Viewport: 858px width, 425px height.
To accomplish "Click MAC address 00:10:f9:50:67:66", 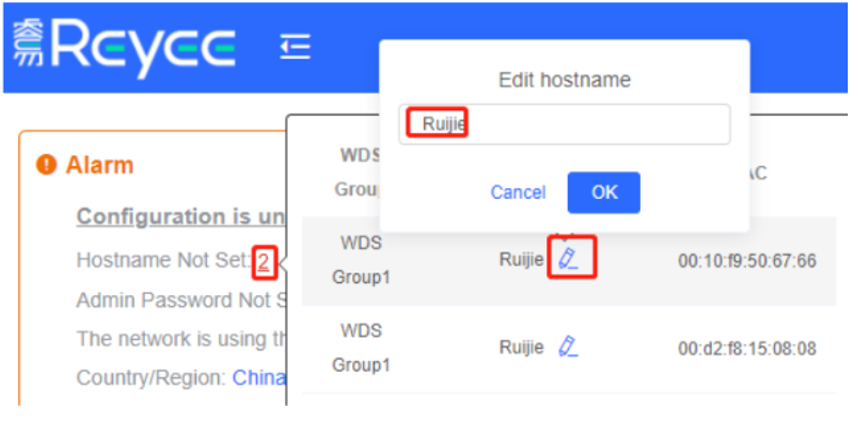I will click(747, 261).
